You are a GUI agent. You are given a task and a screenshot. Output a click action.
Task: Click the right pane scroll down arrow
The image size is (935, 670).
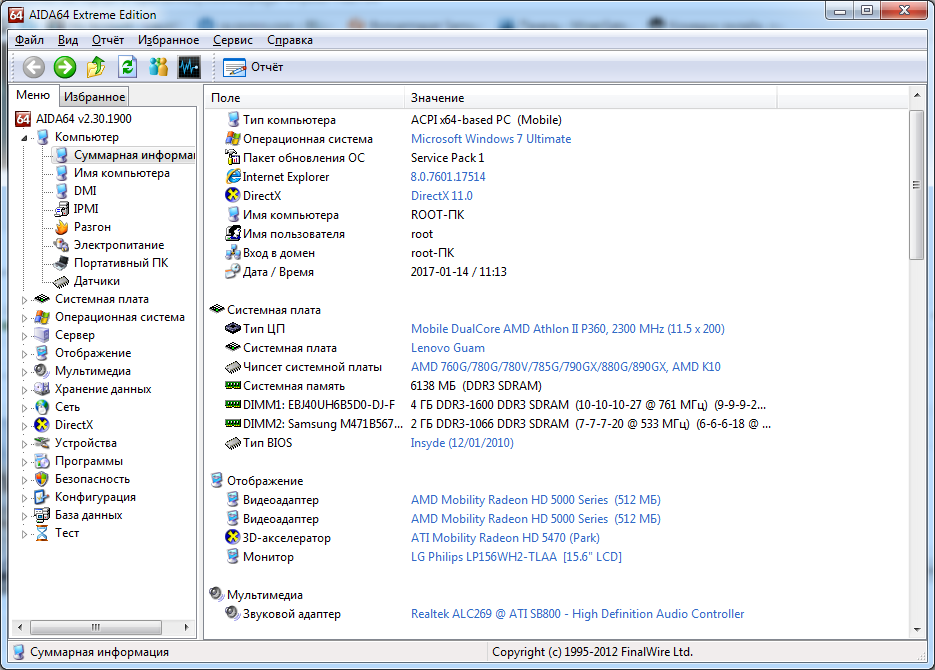pyautogui.click(x=917, y=630)
